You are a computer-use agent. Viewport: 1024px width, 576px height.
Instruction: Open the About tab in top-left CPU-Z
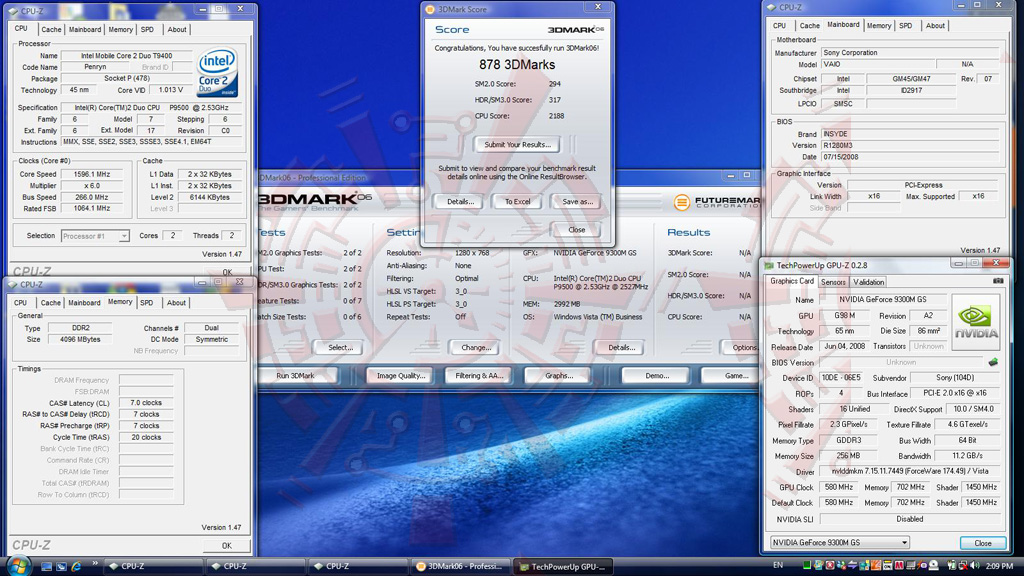[176, 29]
